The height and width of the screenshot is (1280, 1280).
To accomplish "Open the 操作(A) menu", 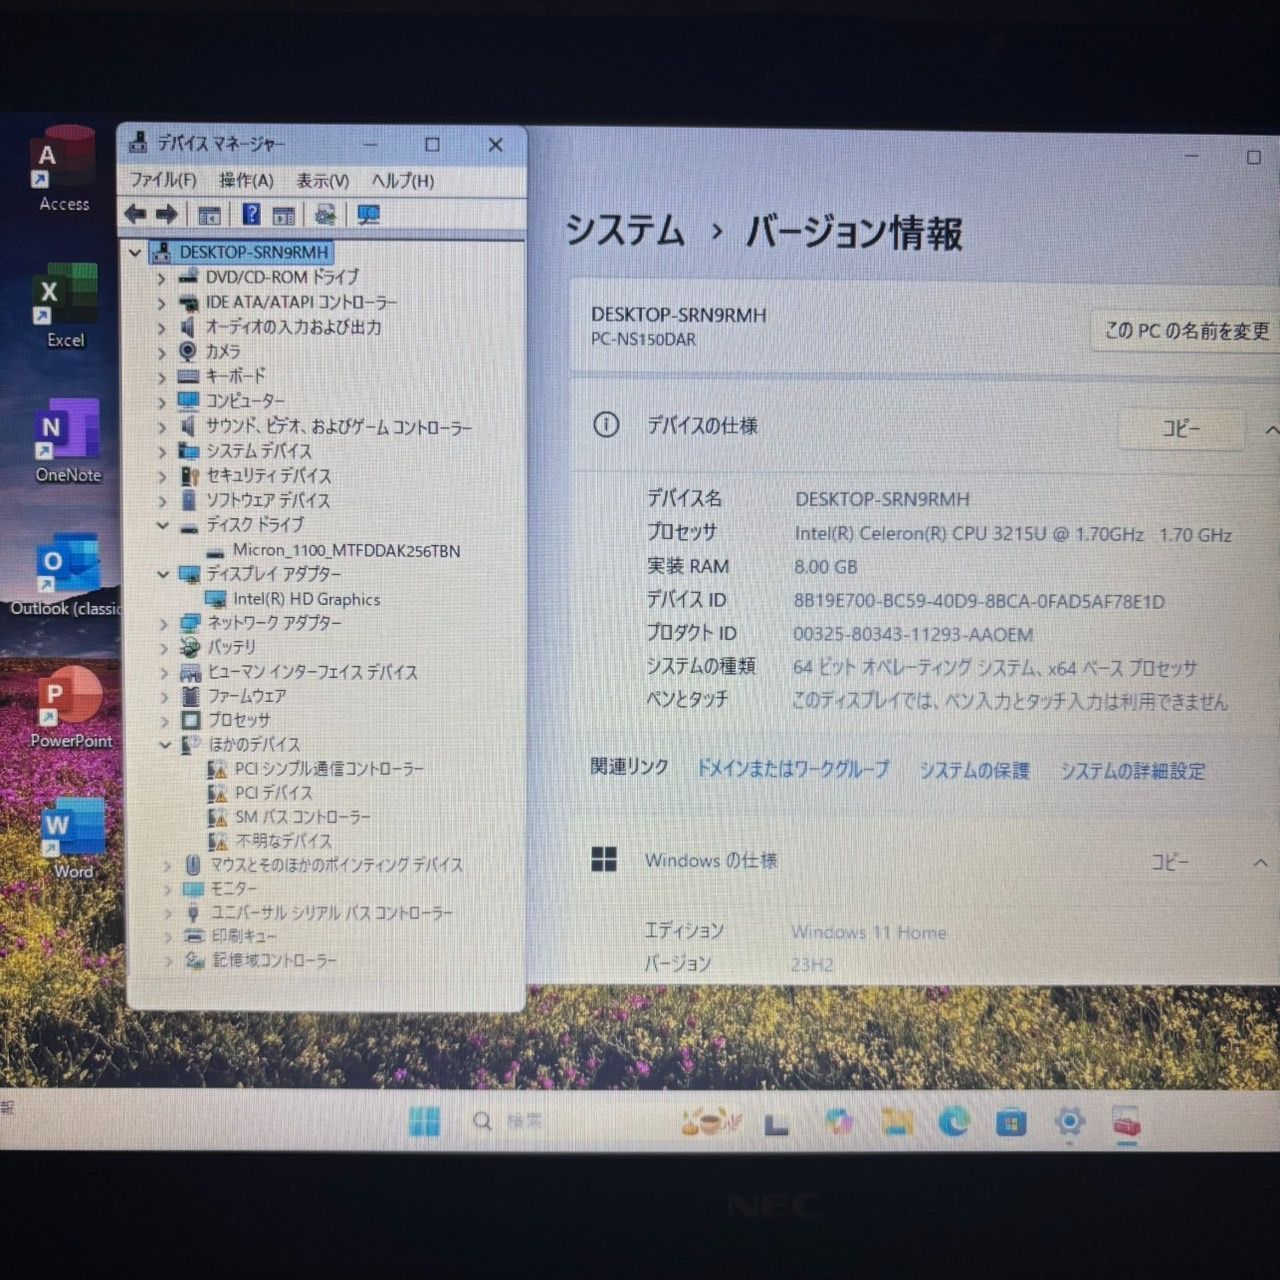I will (x=243, y=181).
